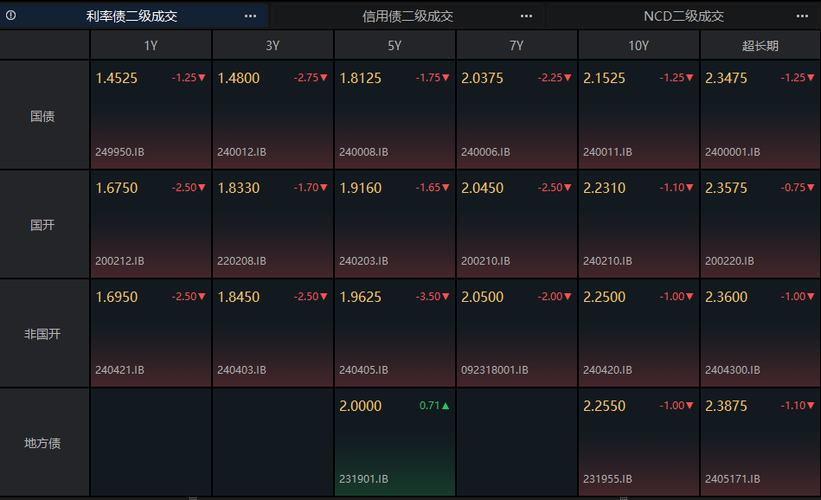The image size is (821, 500).
Task: Click the 10Y column header
Action: (638, 45)
